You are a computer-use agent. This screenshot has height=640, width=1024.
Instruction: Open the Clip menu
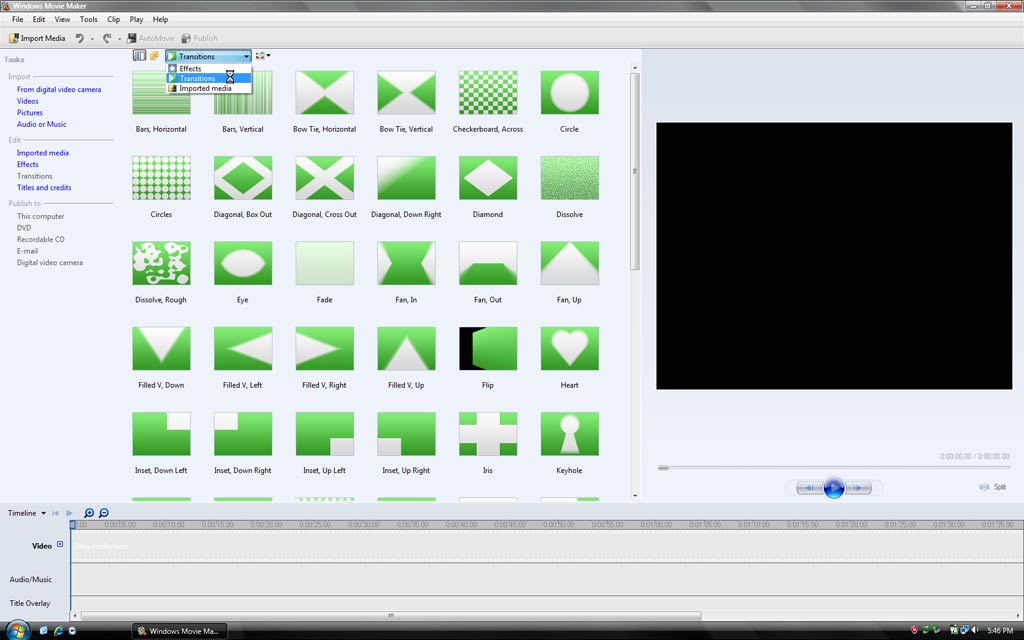point(113,19)
